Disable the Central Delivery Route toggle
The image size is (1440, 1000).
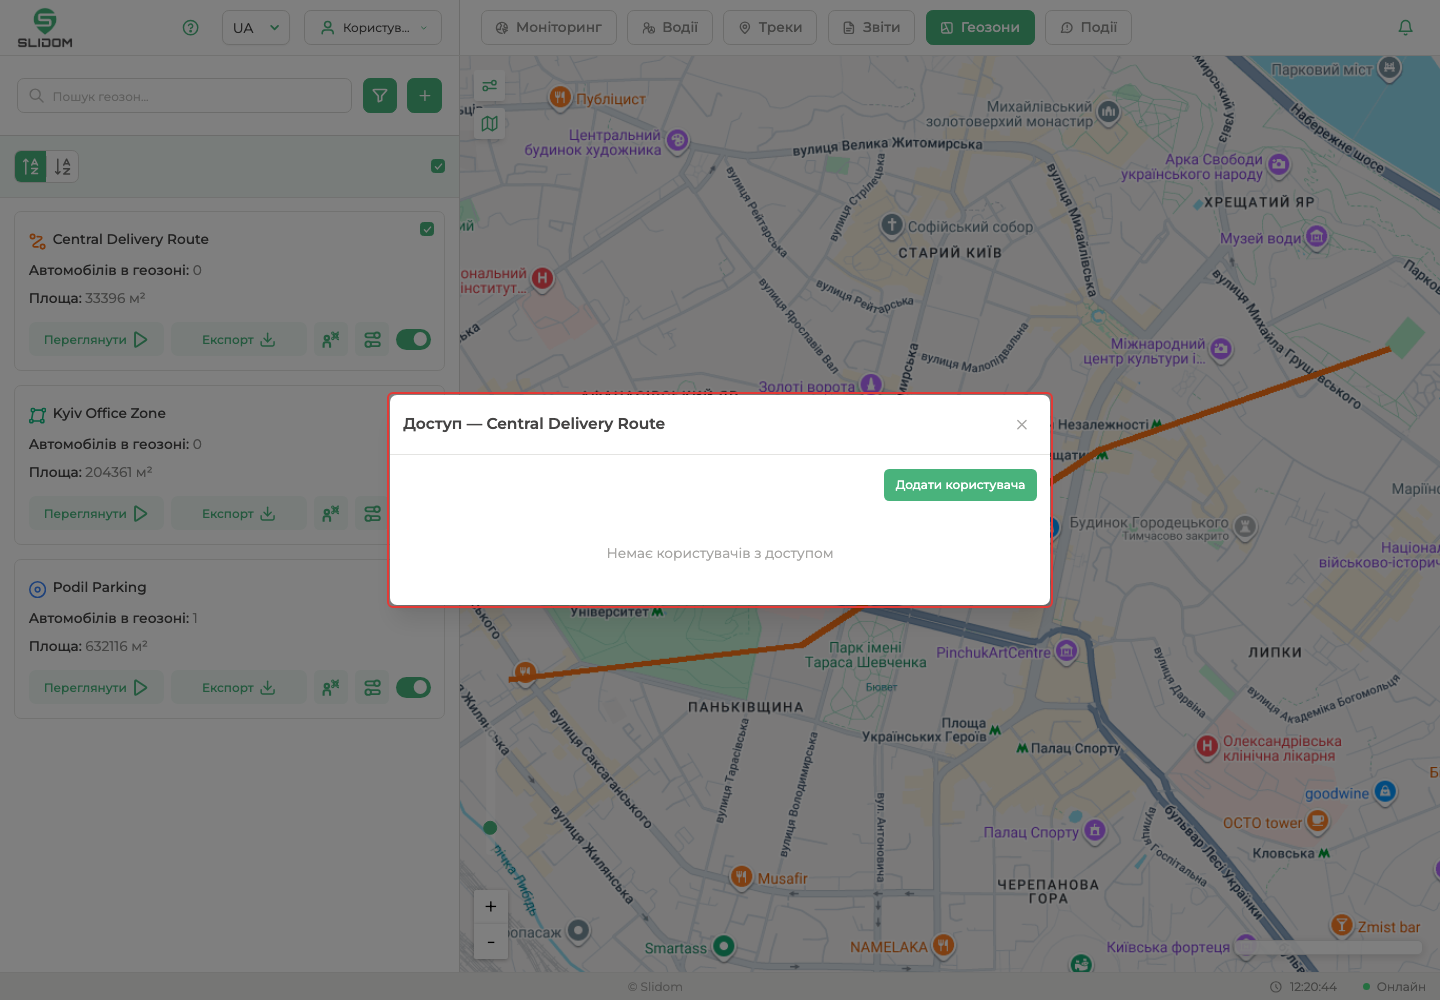[x=413, y=340]
